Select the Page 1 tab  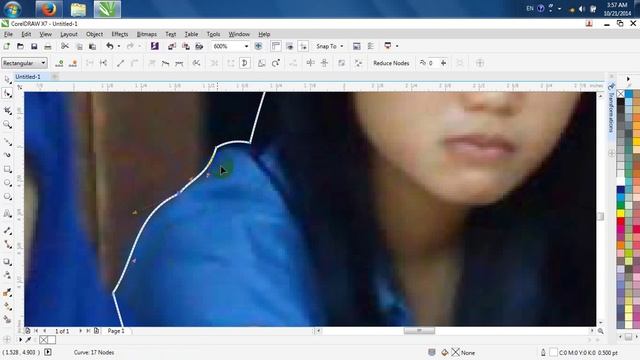pyautogui.click(x=116, y=331)
